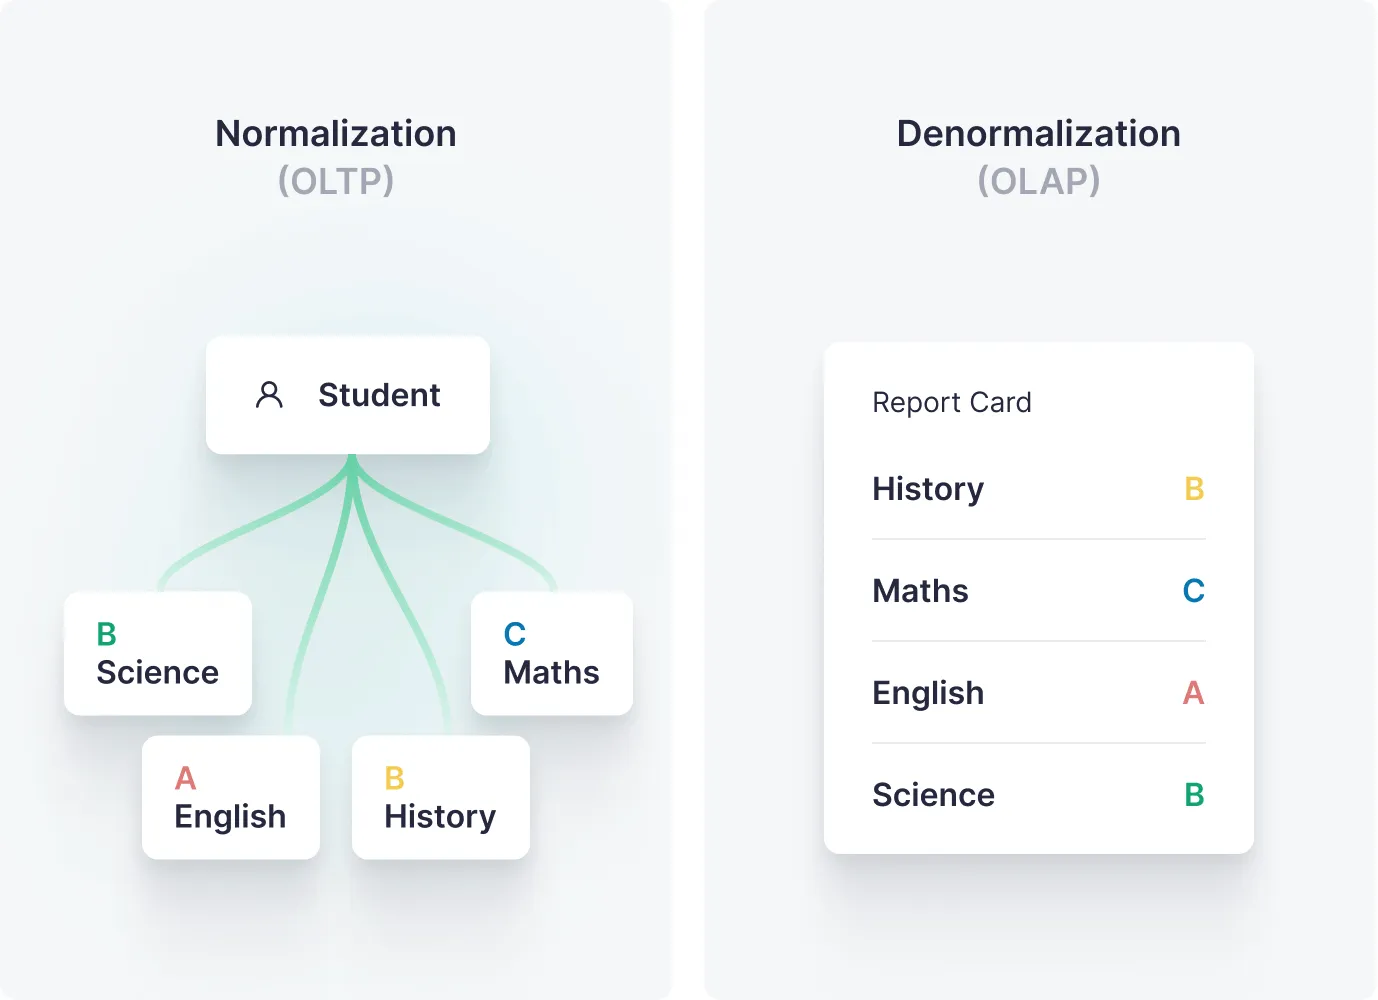Click the Denormalization heading

[1038, 134]
